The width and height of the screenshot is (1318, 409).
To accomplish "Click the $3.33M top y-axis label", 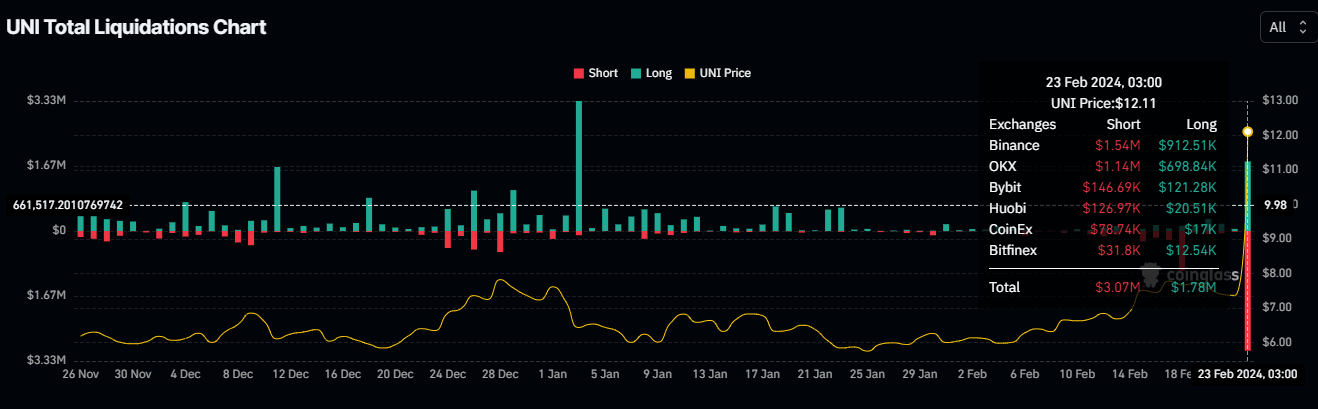I will click(47, 101).
